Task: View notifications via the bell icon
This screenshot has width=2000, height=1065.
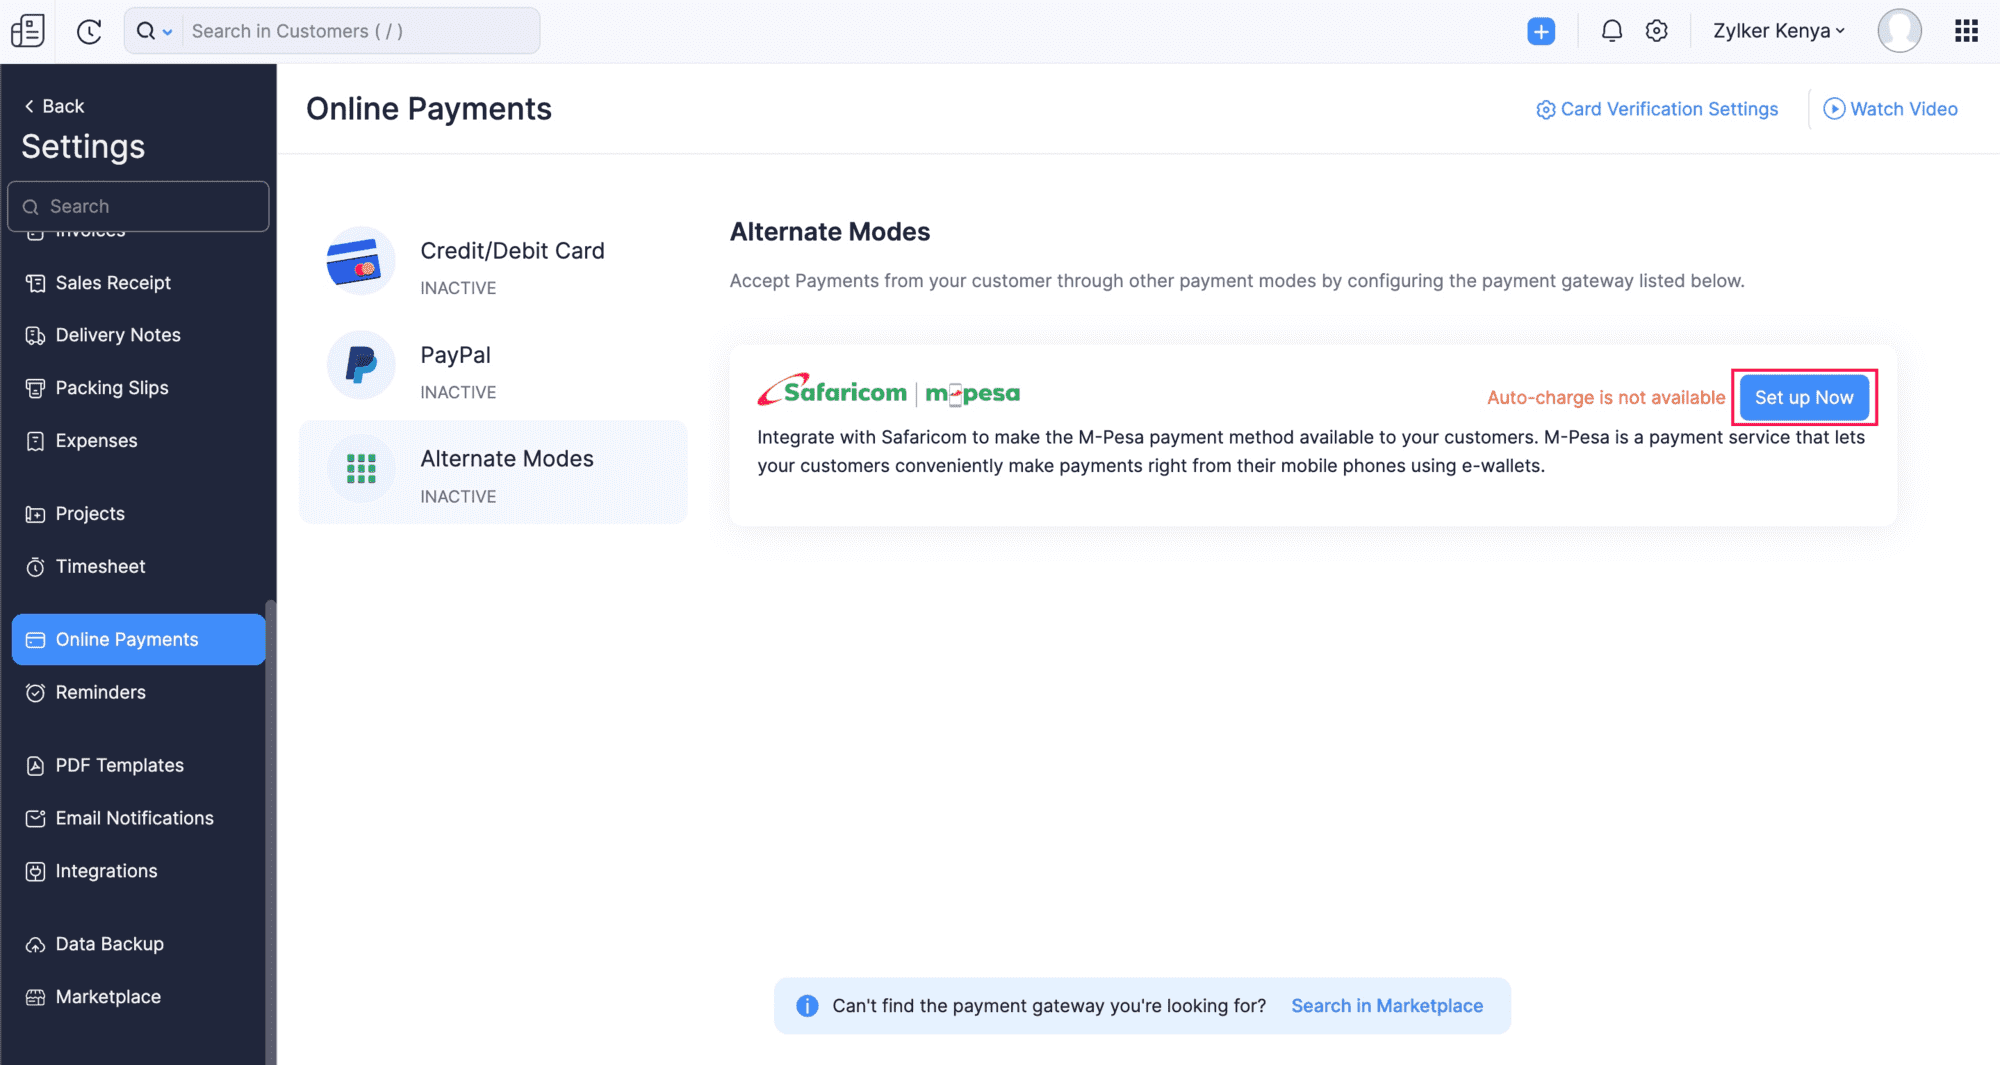Action: pyautogui.click(x=1611, y=31)
